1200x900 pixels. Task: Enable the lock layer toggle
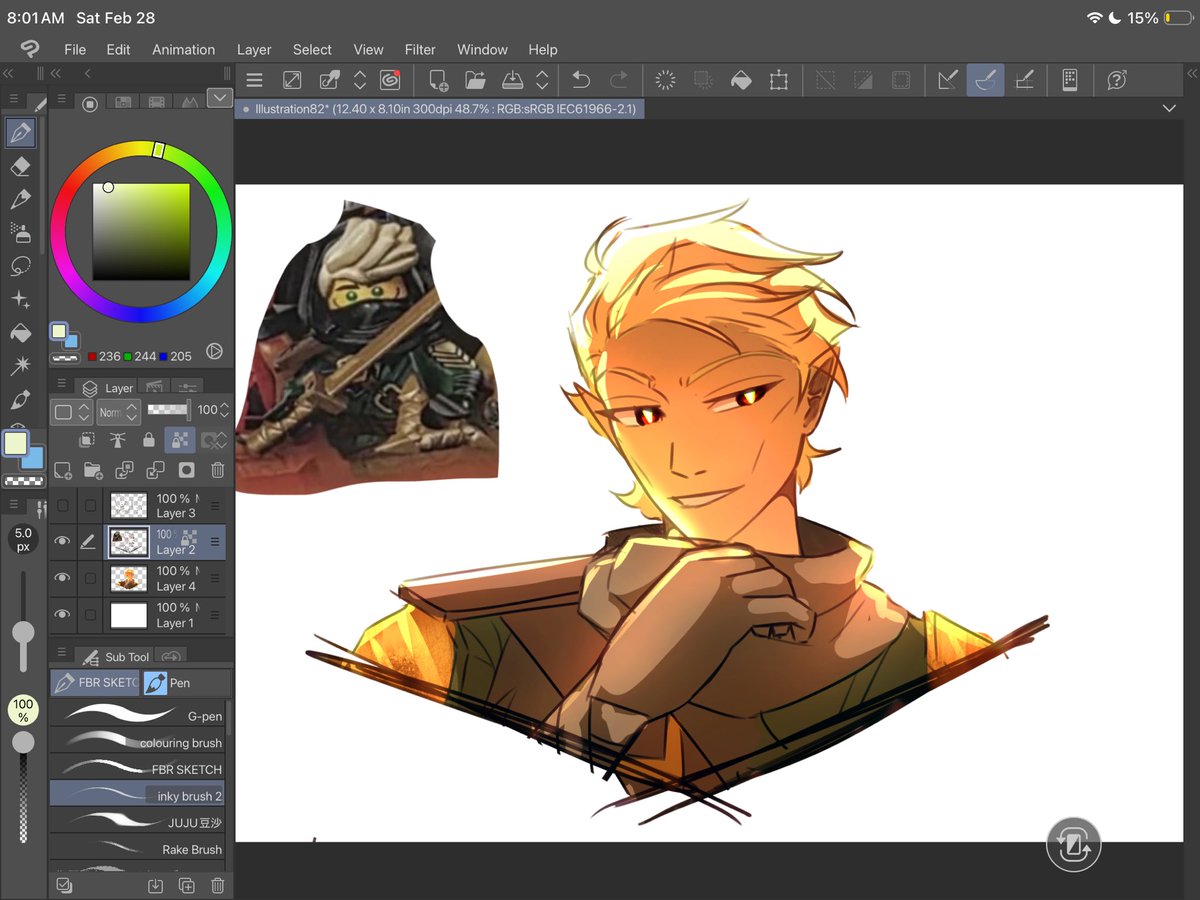pos(149,440)
